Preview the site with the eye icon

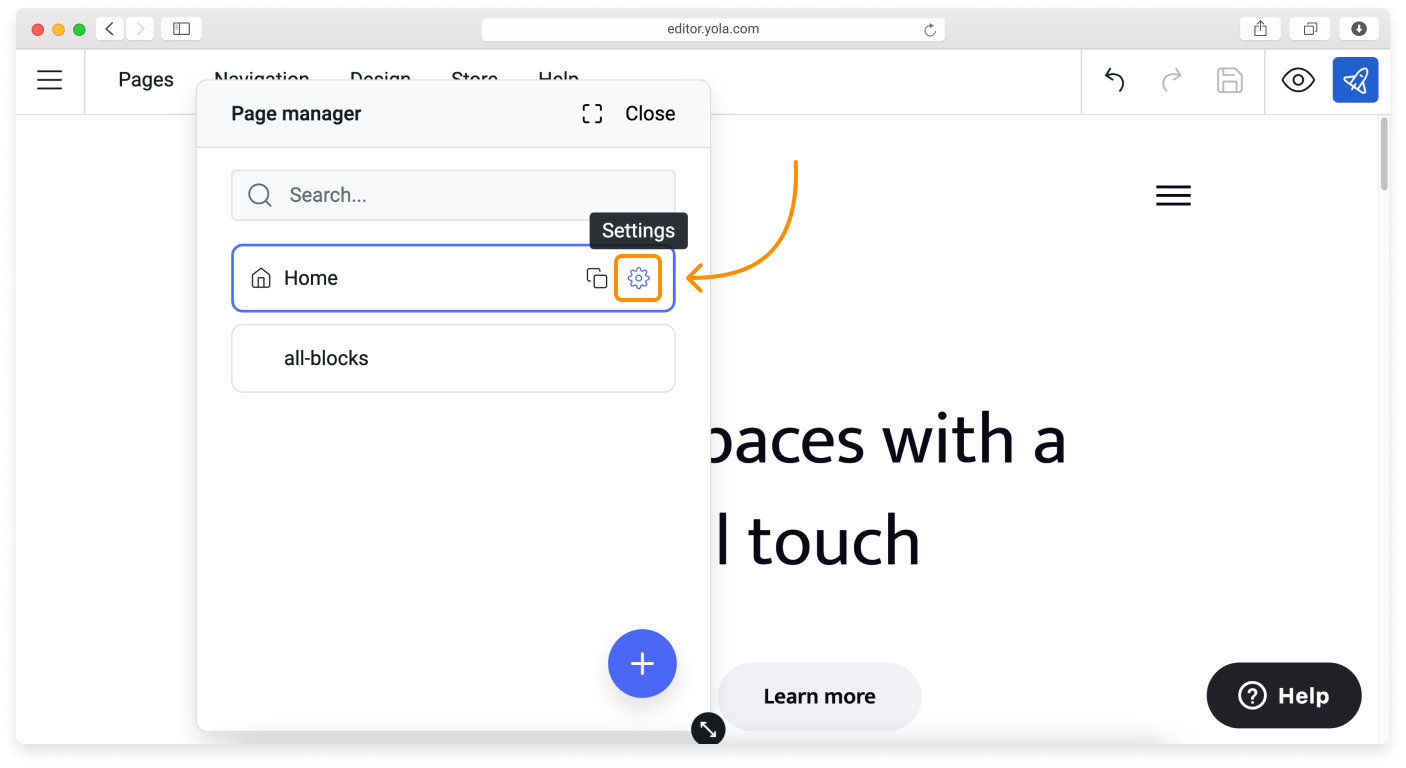pos(1297,80)
